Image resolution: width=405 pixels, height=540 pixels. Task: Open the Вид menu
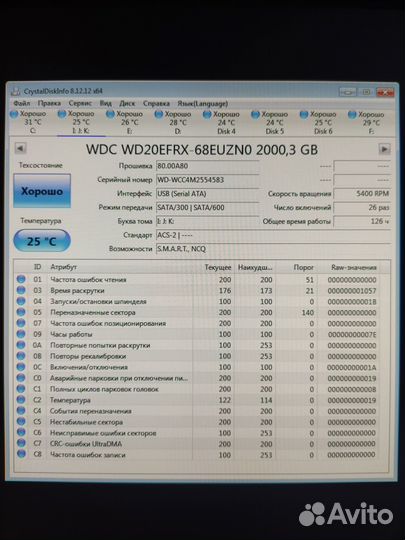point(106,103)
